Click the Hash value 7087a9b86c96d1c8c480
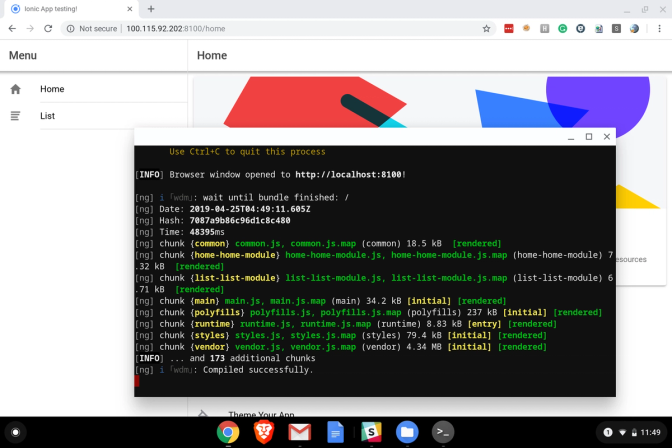This screenshot has width=672, height=448. (x=240, y=220)
